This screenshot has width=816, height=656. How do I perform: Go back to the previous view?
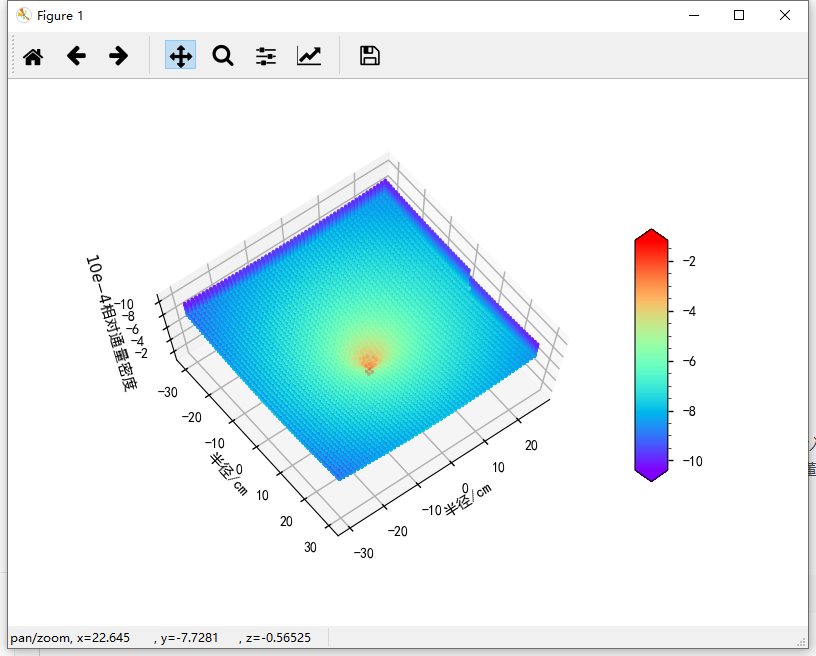[x=76, y=55]
